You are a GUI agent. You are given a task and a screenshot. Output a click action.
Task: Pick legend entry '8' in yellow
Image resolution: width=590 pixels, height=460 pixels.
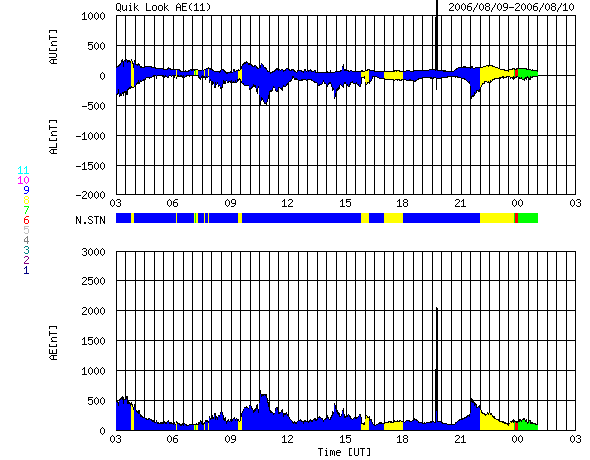(26, 200)
